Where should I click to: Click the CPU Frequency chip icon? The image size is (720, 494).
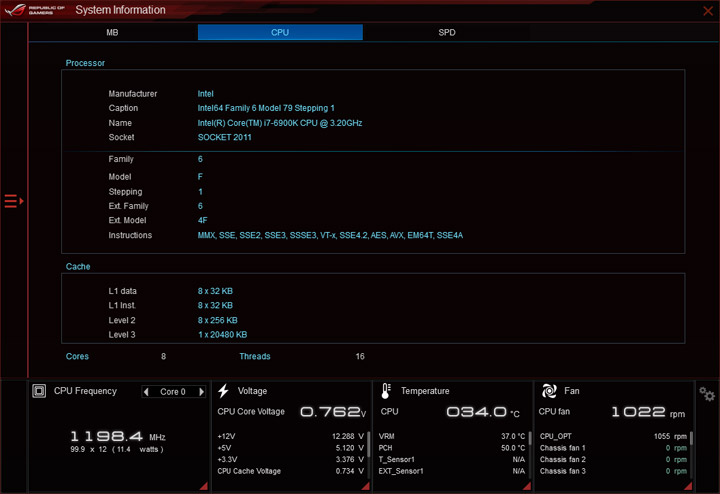39,391
